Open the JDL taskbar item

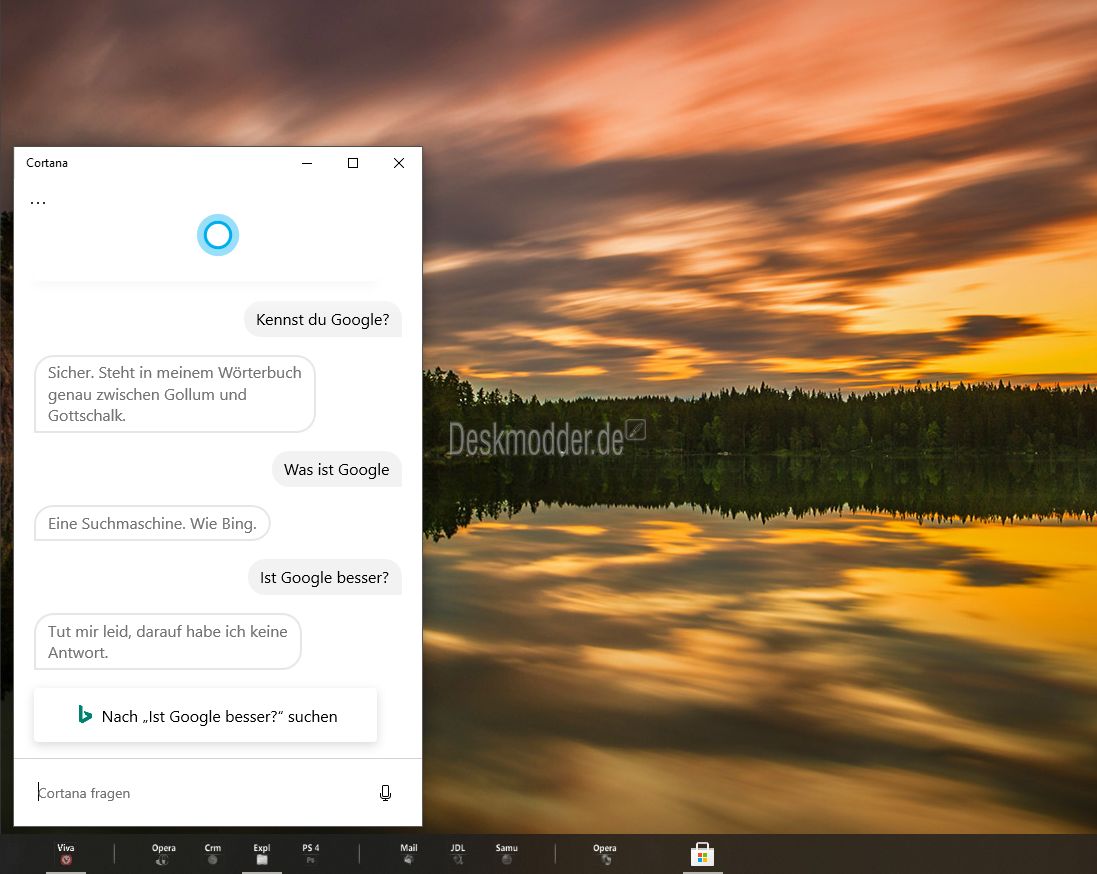(x=458, y=854)
